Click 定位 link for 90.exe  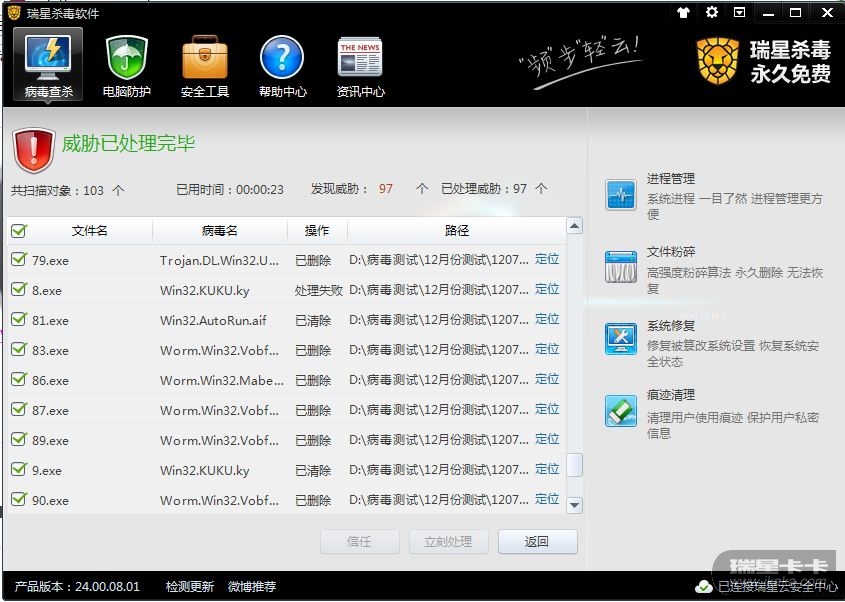click(x=547, y=499)
